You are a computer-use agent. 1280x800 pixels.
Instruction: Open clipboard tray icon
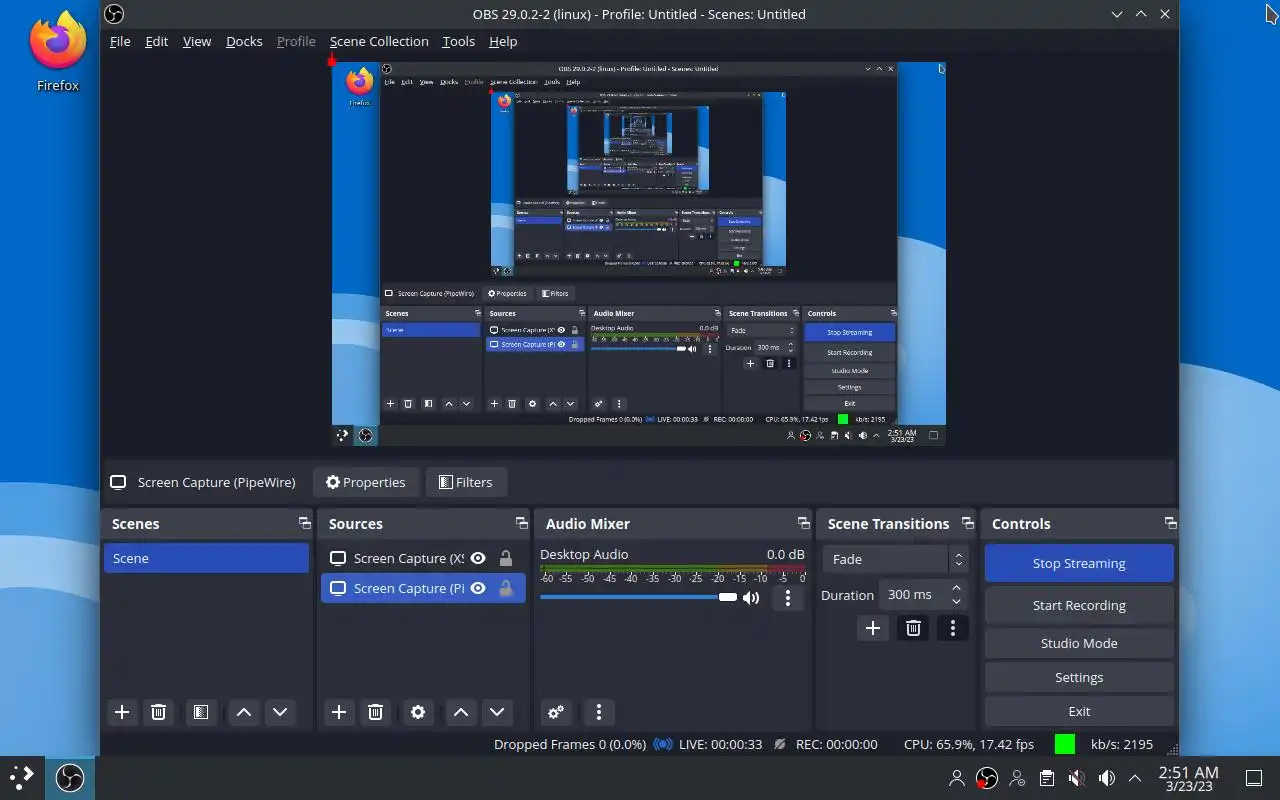pyautogui.click(x=1046, y=778)
